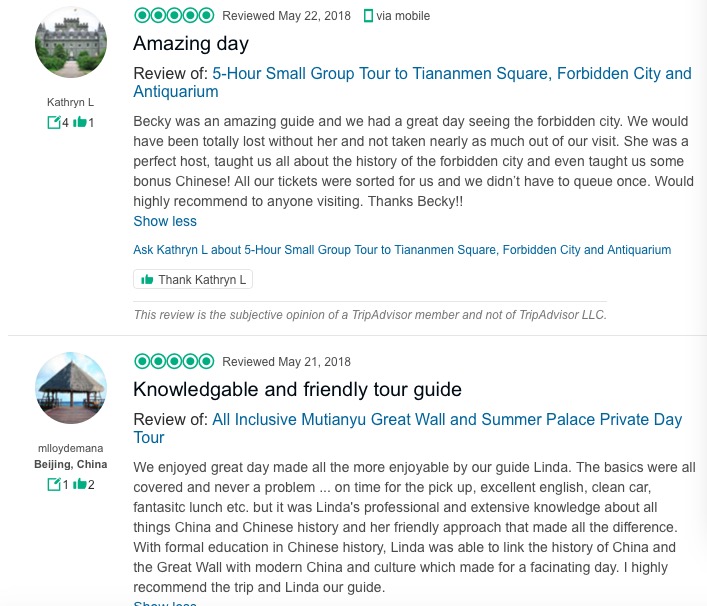707x606 pixels.
Task: Visit the Kathryn L username profile
Action: (x=70, y=102)
